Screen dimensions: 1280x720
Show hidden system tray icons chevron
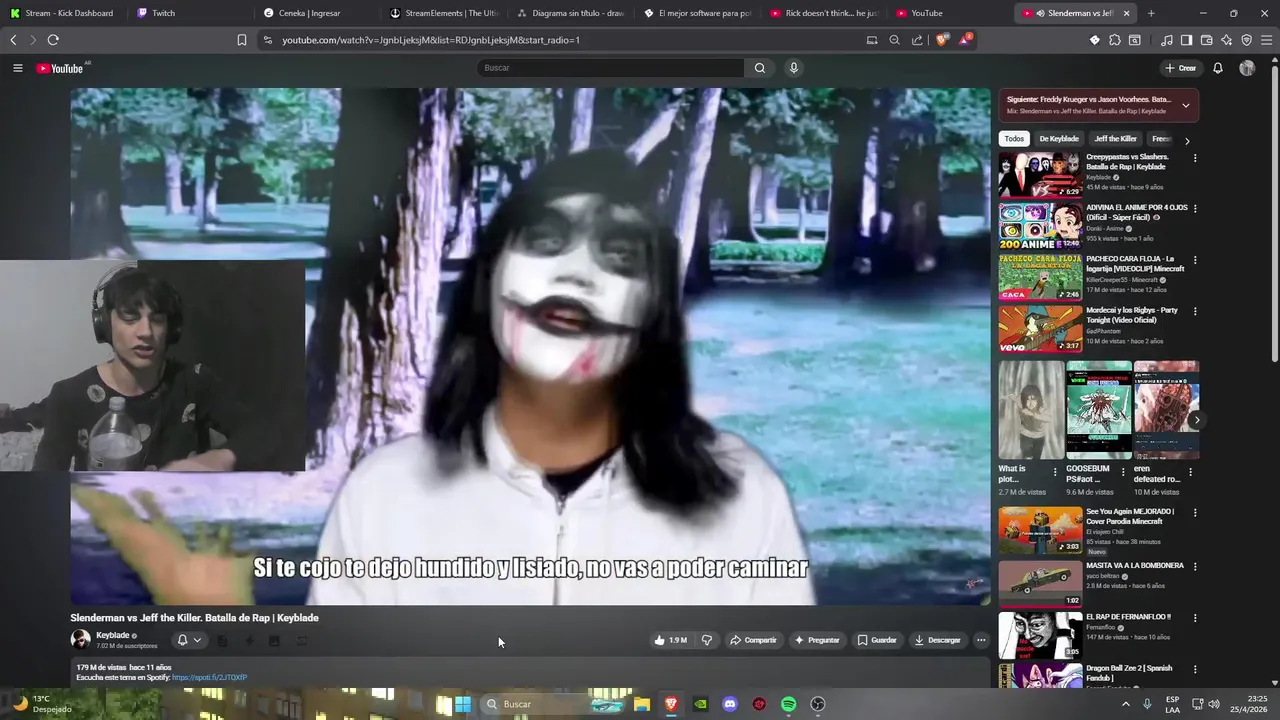(x=1126, y=704)
